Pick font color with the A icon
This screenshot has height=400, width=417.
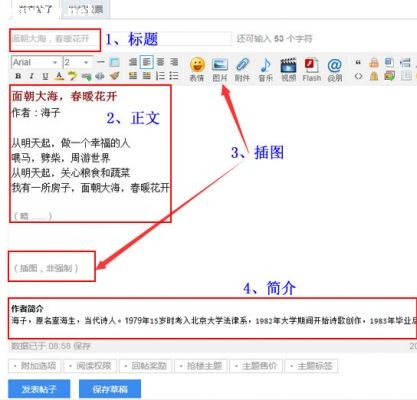coord(59,76)
